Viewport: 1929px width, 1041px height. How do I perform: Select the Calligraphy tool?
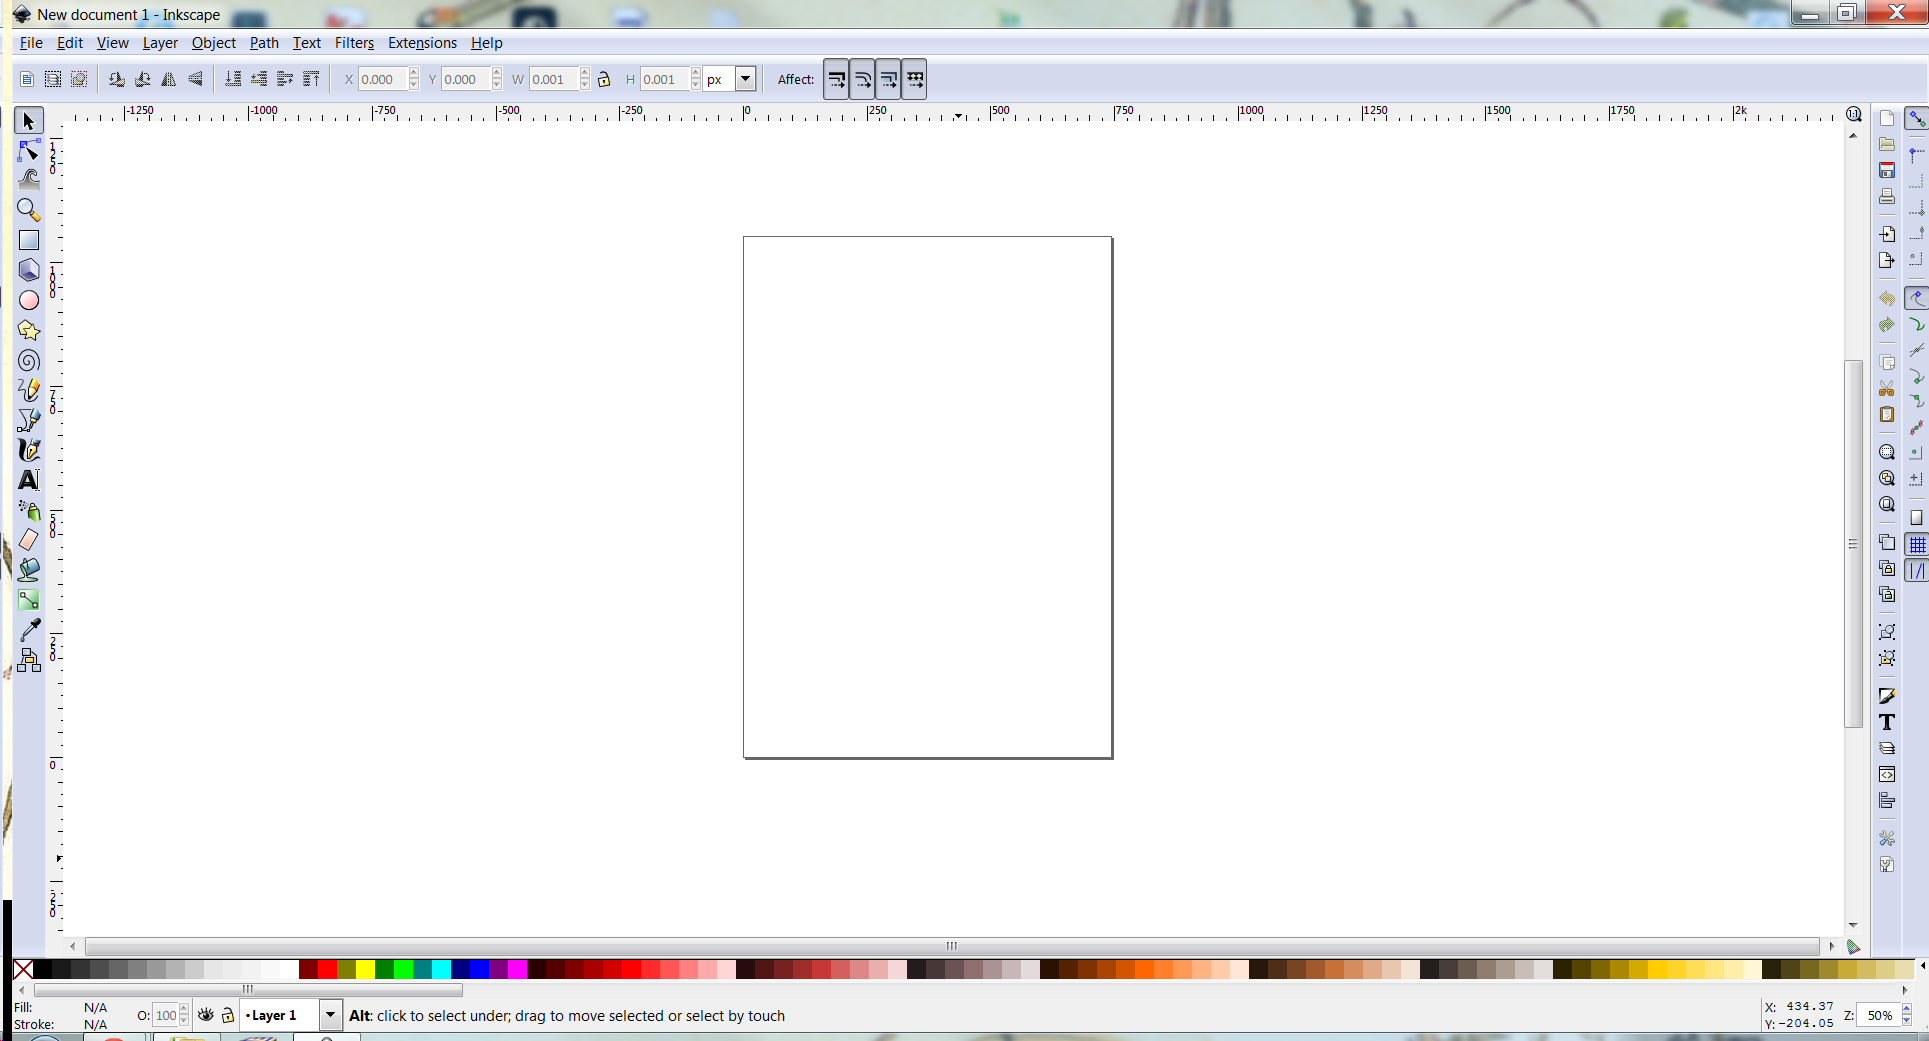[29, 450]
